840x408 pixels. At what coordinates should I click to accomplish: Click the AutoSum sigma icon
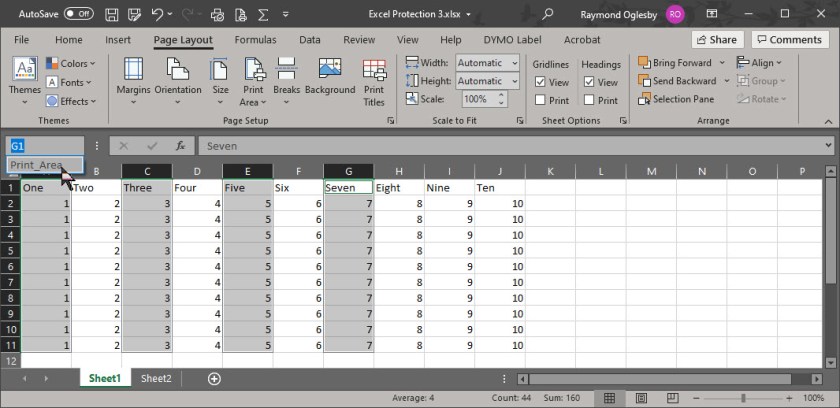(263, 14)
